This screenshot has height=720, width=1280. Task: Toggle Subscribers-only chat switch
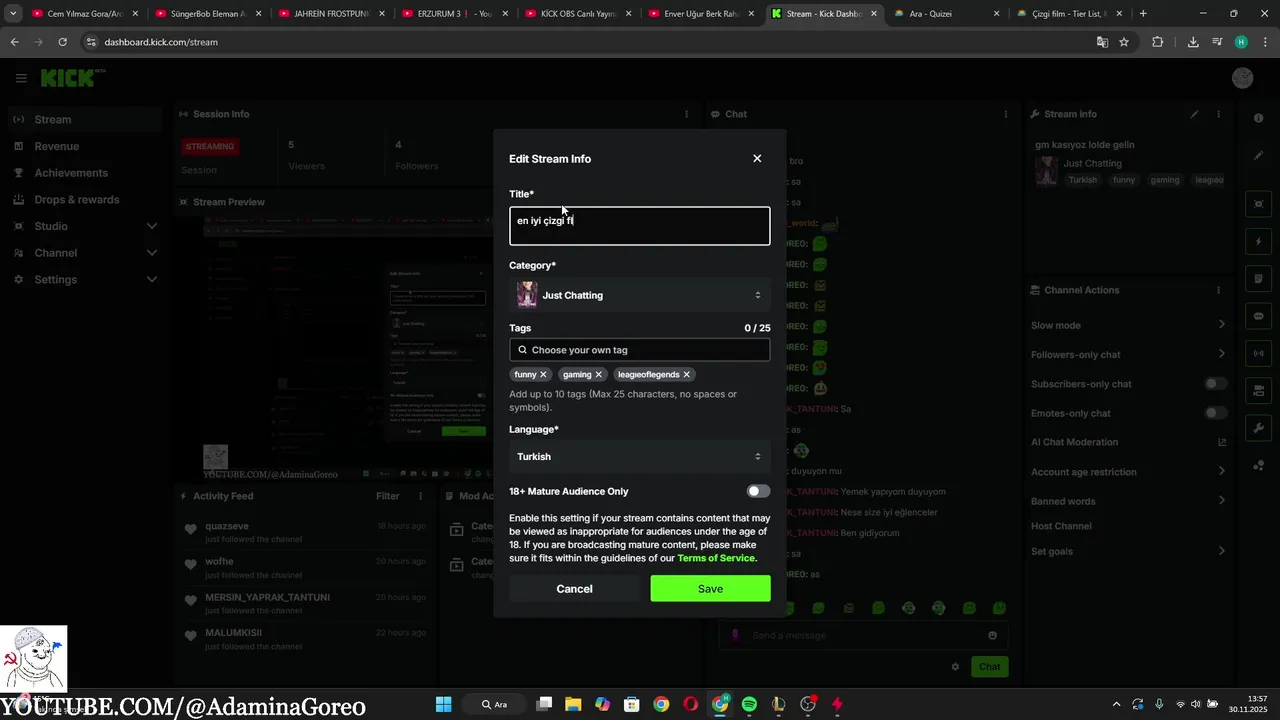[x=1216, y=384]
